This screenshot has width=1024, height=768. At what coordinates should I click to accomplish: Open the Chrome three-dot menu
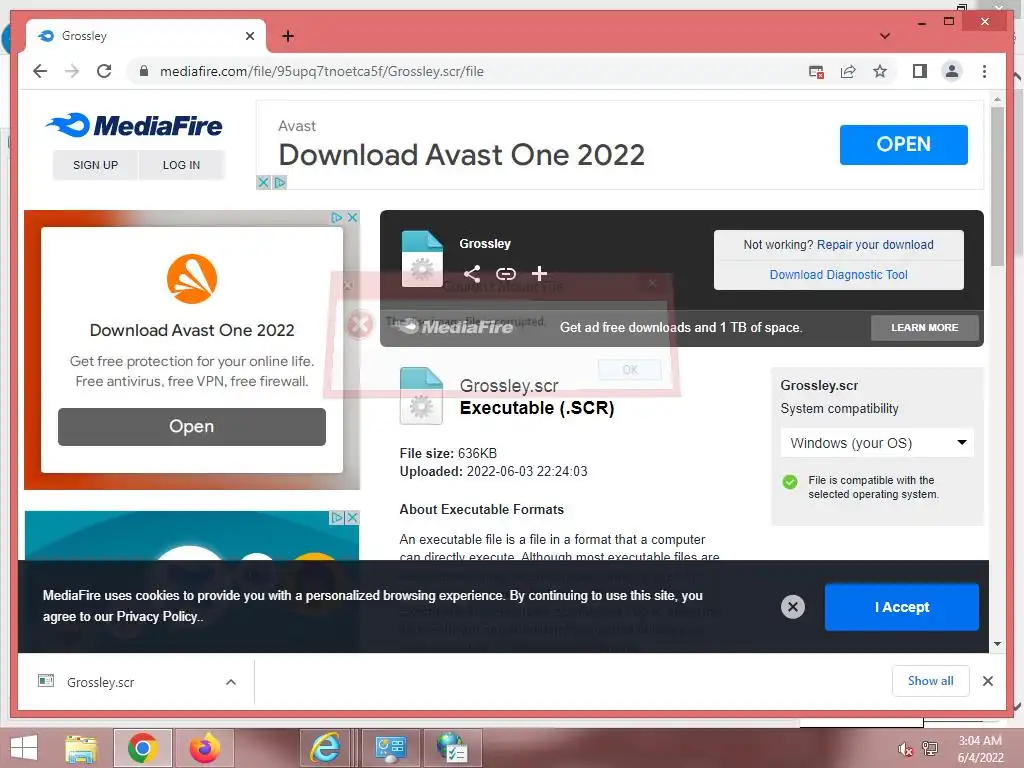984,71
